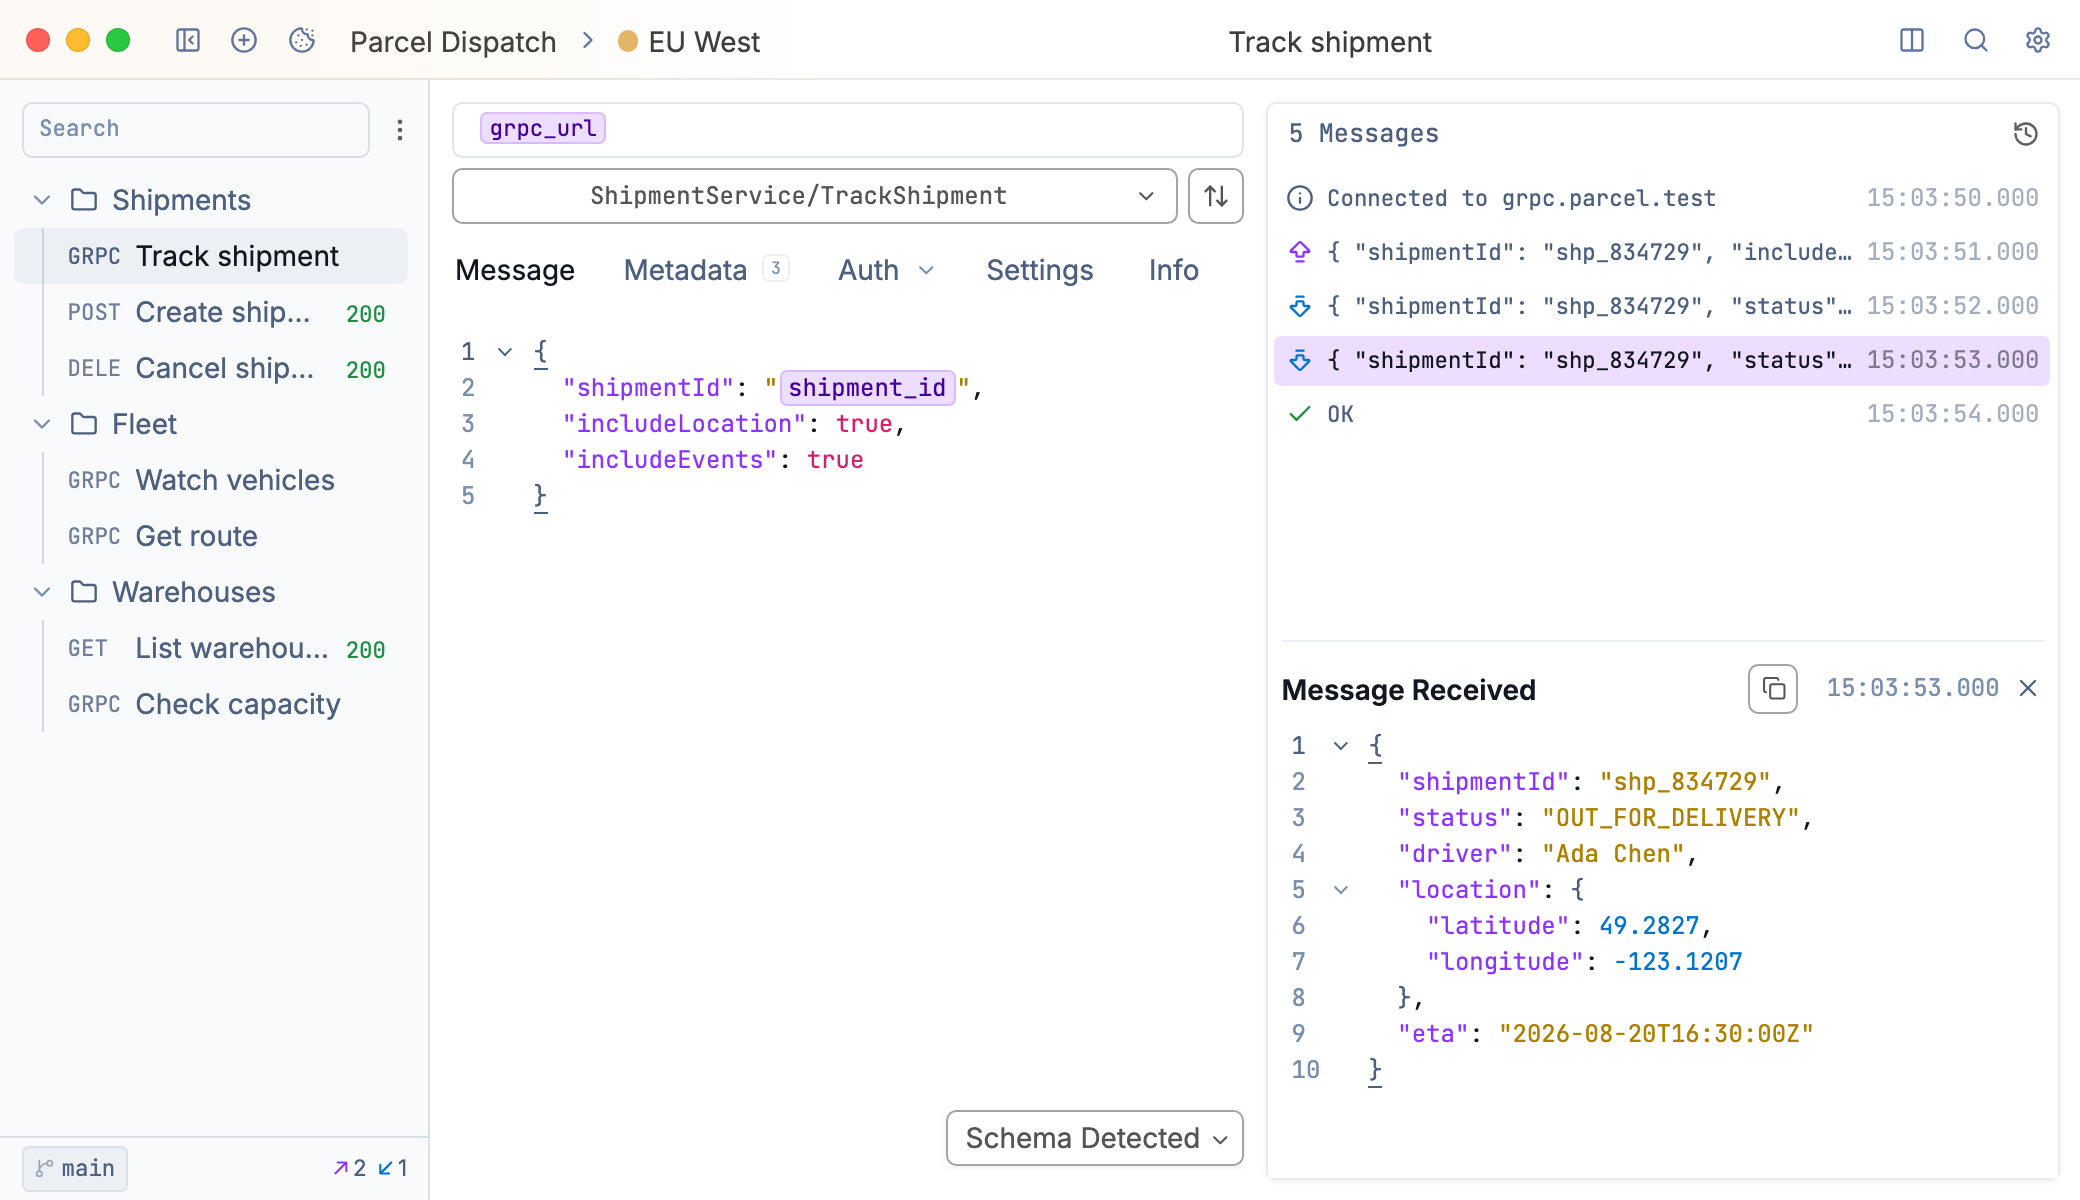Open the EU West environment selector
The image size is (2080, 1200).
click(689, 42)
